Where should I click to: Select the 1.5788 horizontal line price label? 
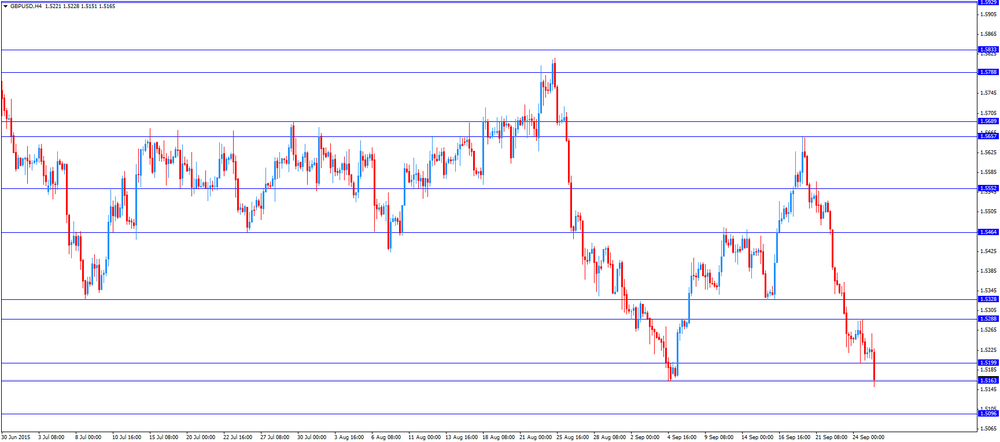(x=987, y=72)
